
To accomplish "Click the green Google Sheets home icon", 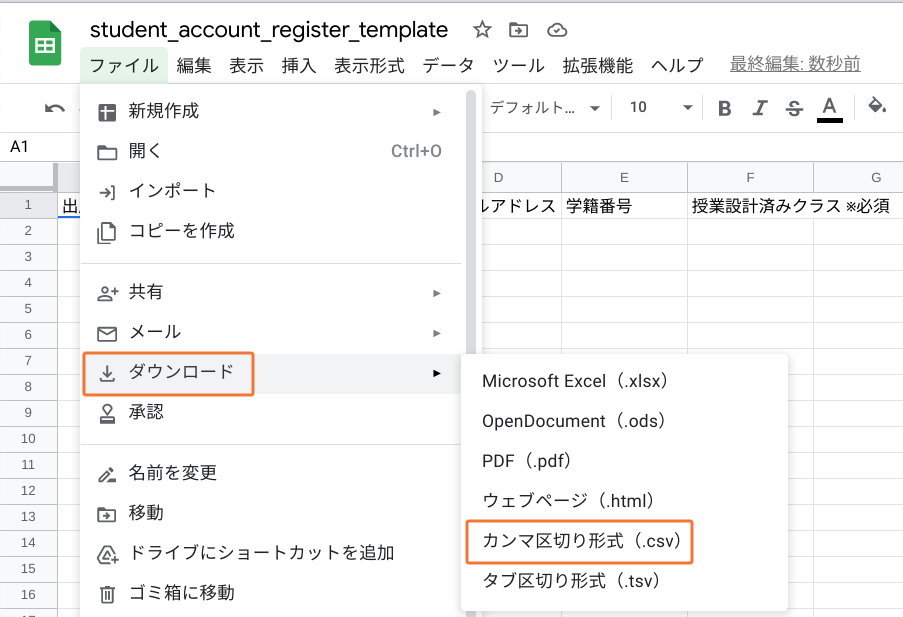I will point(45,46).
